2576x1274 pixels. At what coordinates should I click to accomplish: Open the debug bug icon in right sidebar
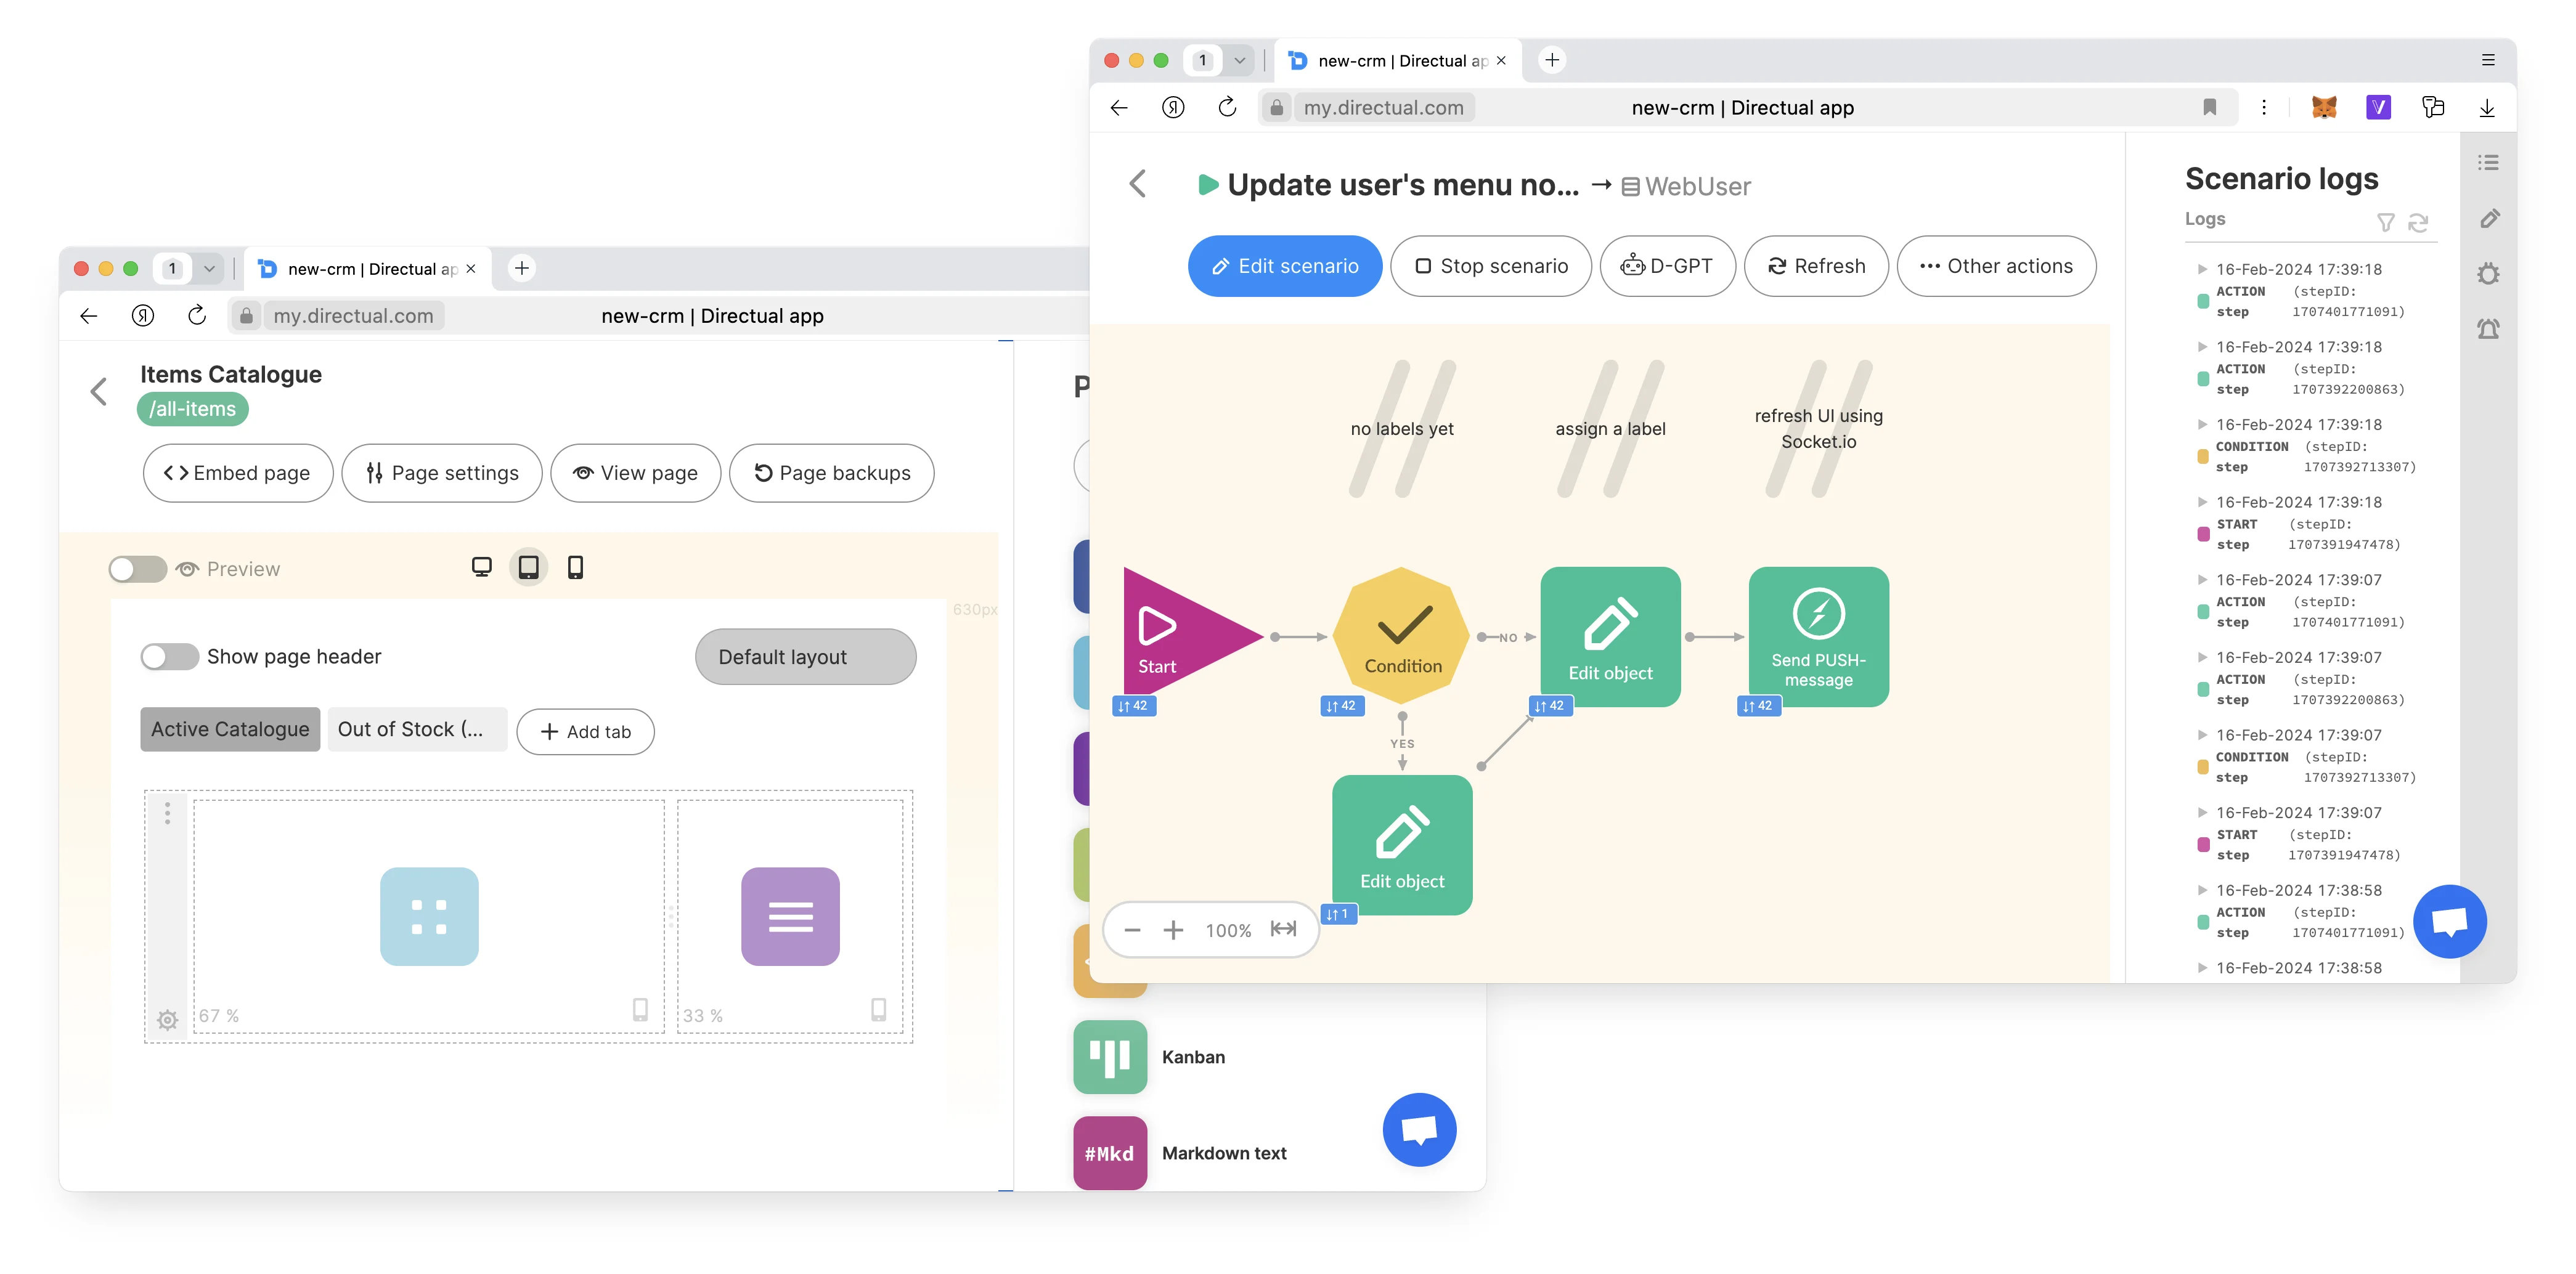tap(2488, 273)
